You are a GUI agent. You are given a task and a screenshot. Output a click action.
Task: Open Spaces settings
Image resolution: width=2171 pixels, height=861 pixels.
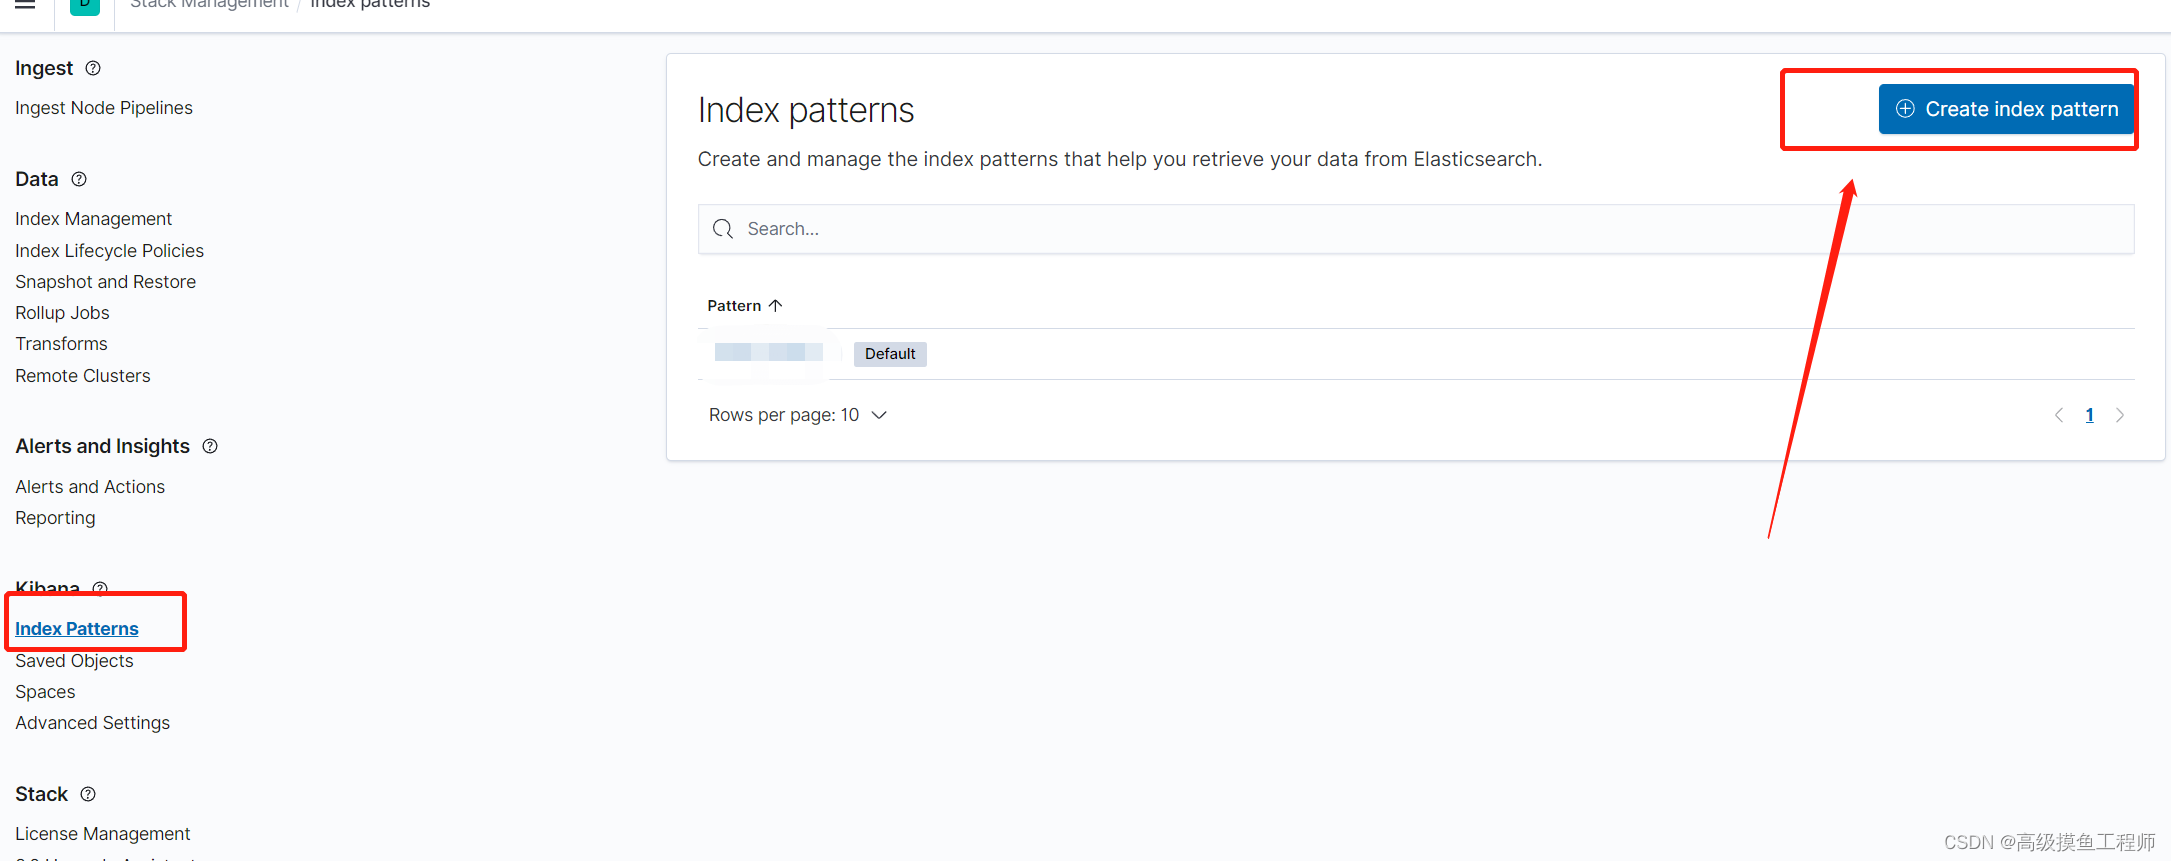tap(45, 692)
